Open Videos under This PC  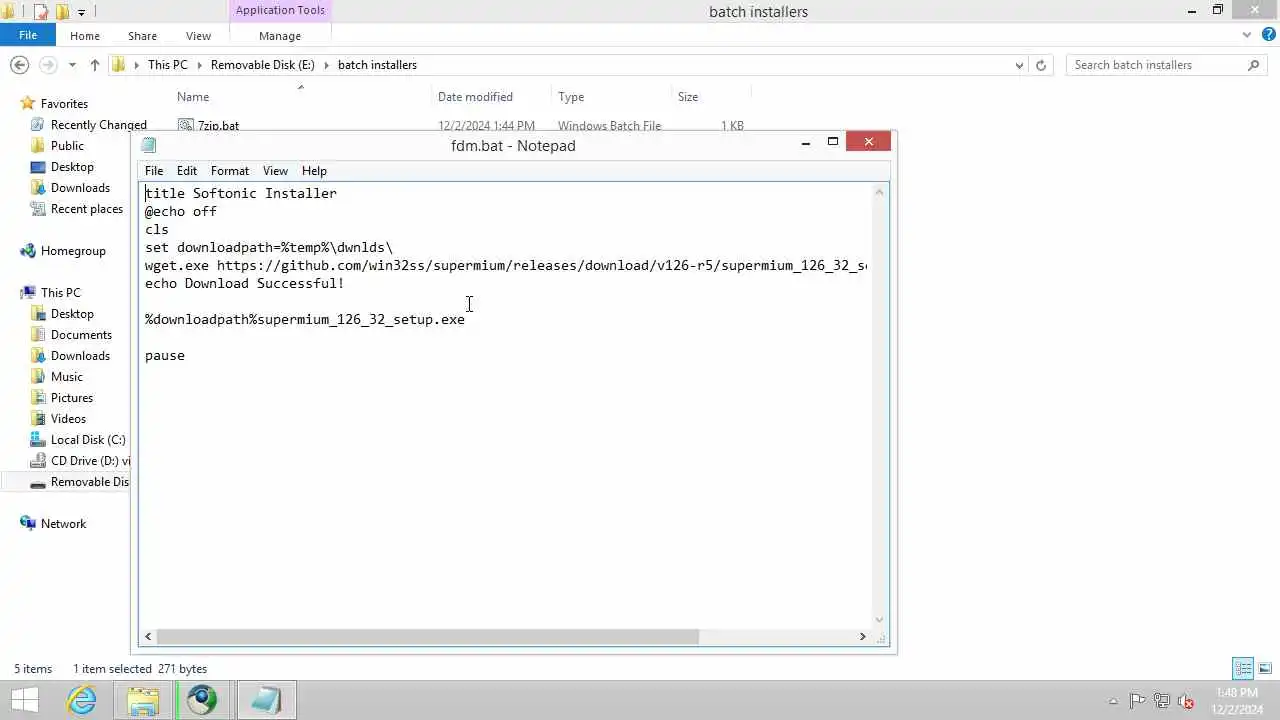(68, 419)
